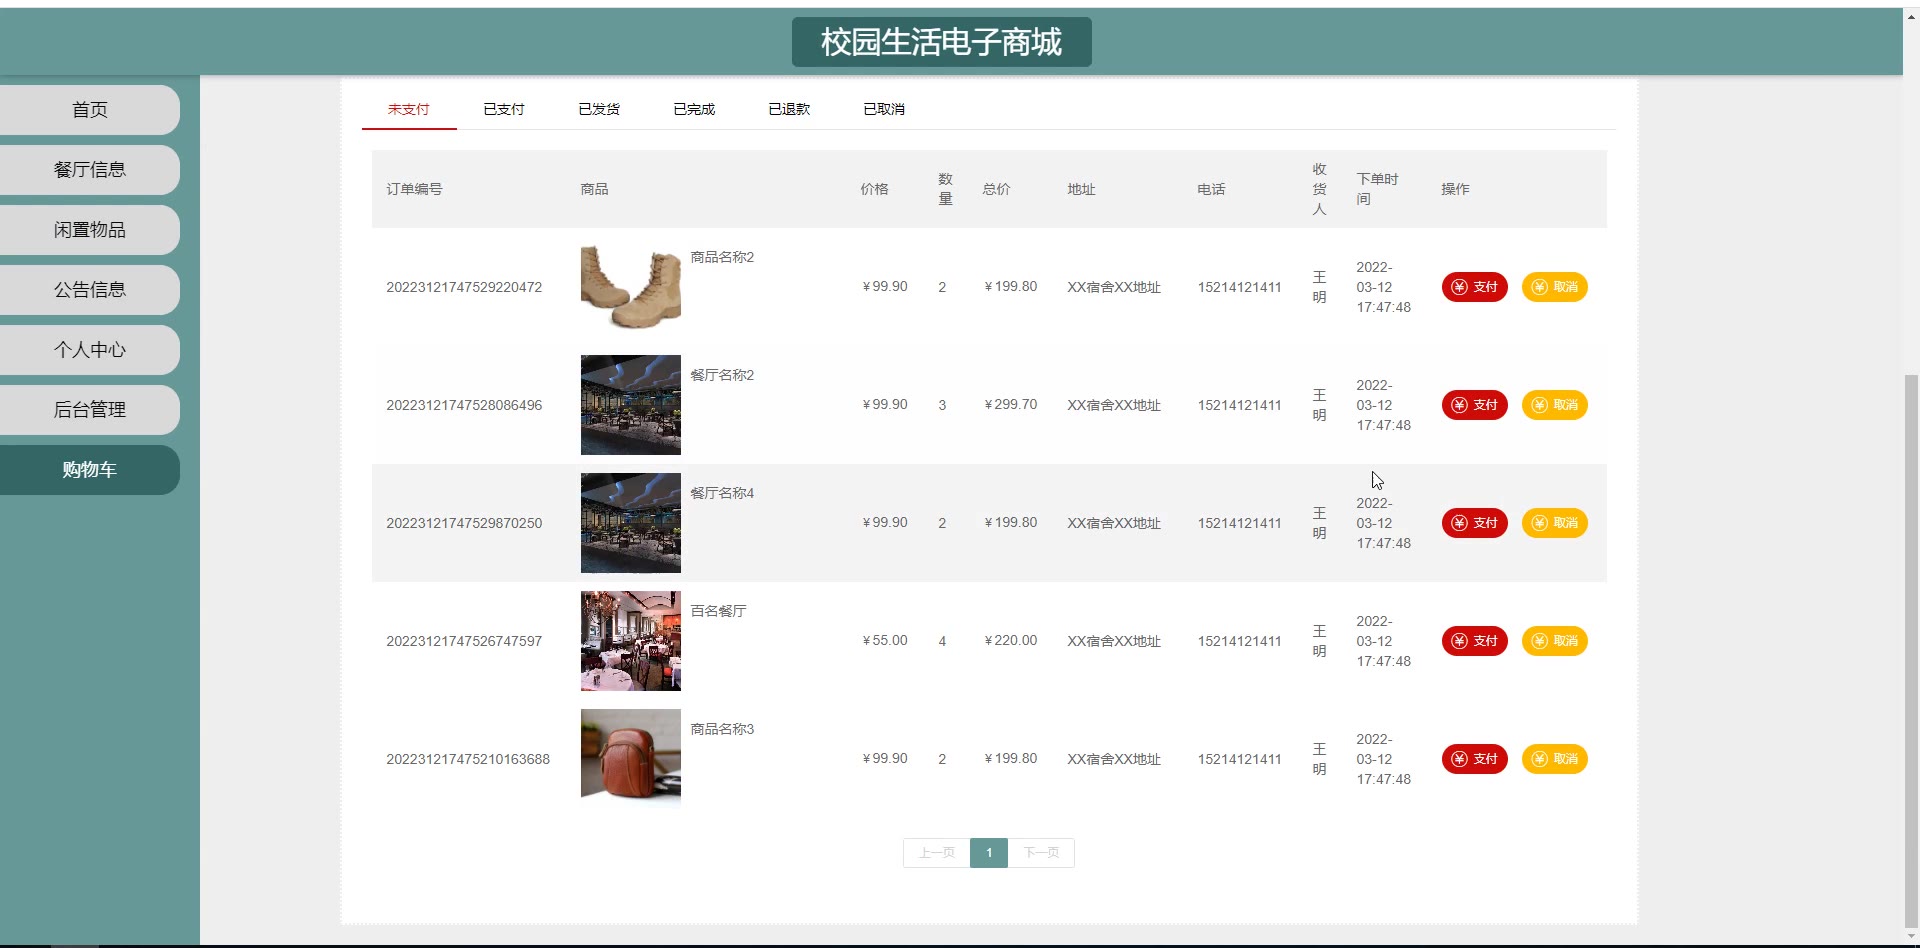Screen dimensions: 1920x948
Task: Open 后台管理 in the sidebar
Action: pos(90,410)
